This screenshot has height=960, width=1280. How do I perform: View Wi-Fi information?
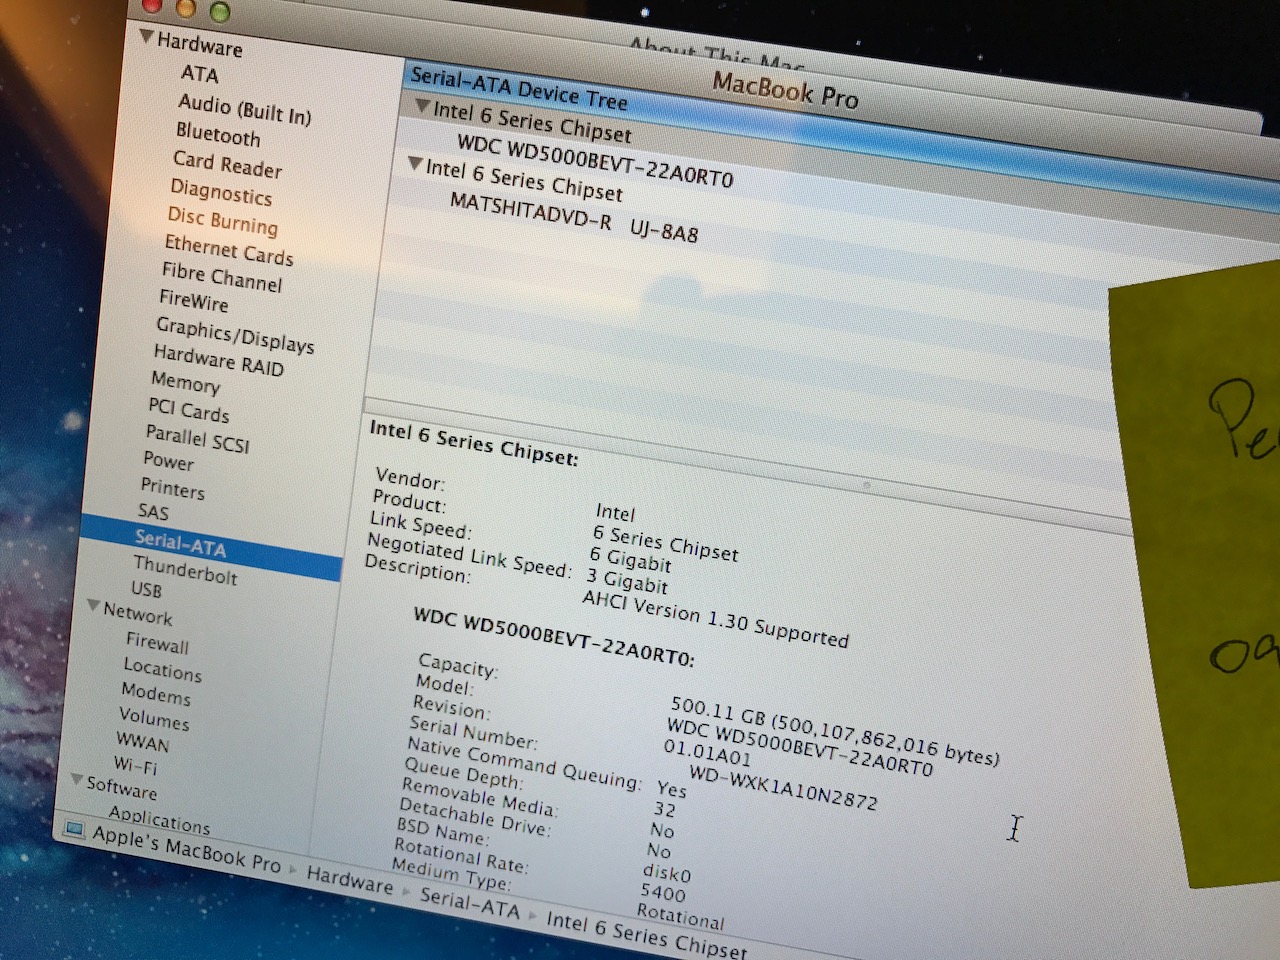point(135,766)
